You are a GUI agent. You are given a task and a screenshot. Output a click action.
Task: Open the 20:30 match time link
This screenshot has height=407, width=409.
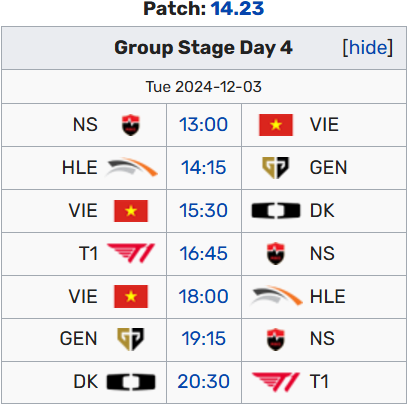[204, 381]
